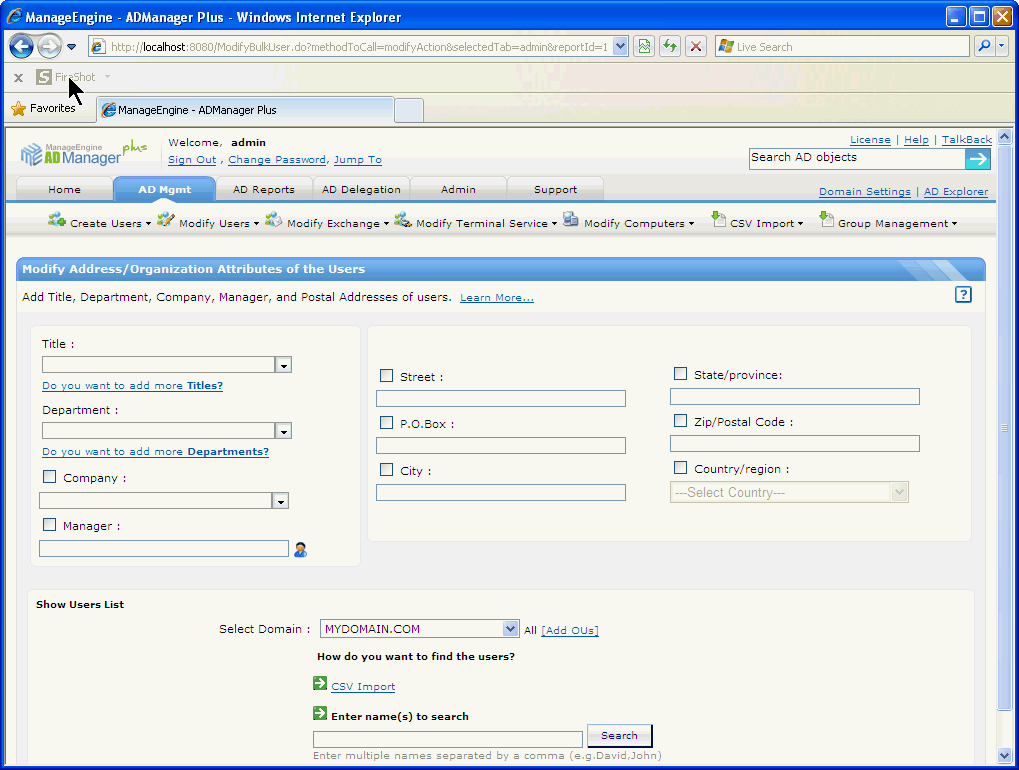Click the Stop loading red X icon

(696, 46)
